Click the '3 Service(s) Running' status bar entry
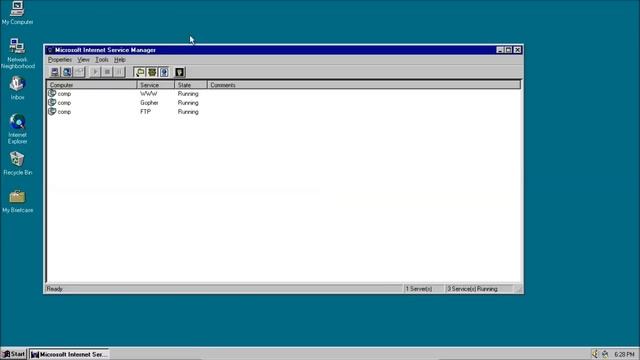The width and height of the screenshot is (640, 360). click(x=479, y=289)
